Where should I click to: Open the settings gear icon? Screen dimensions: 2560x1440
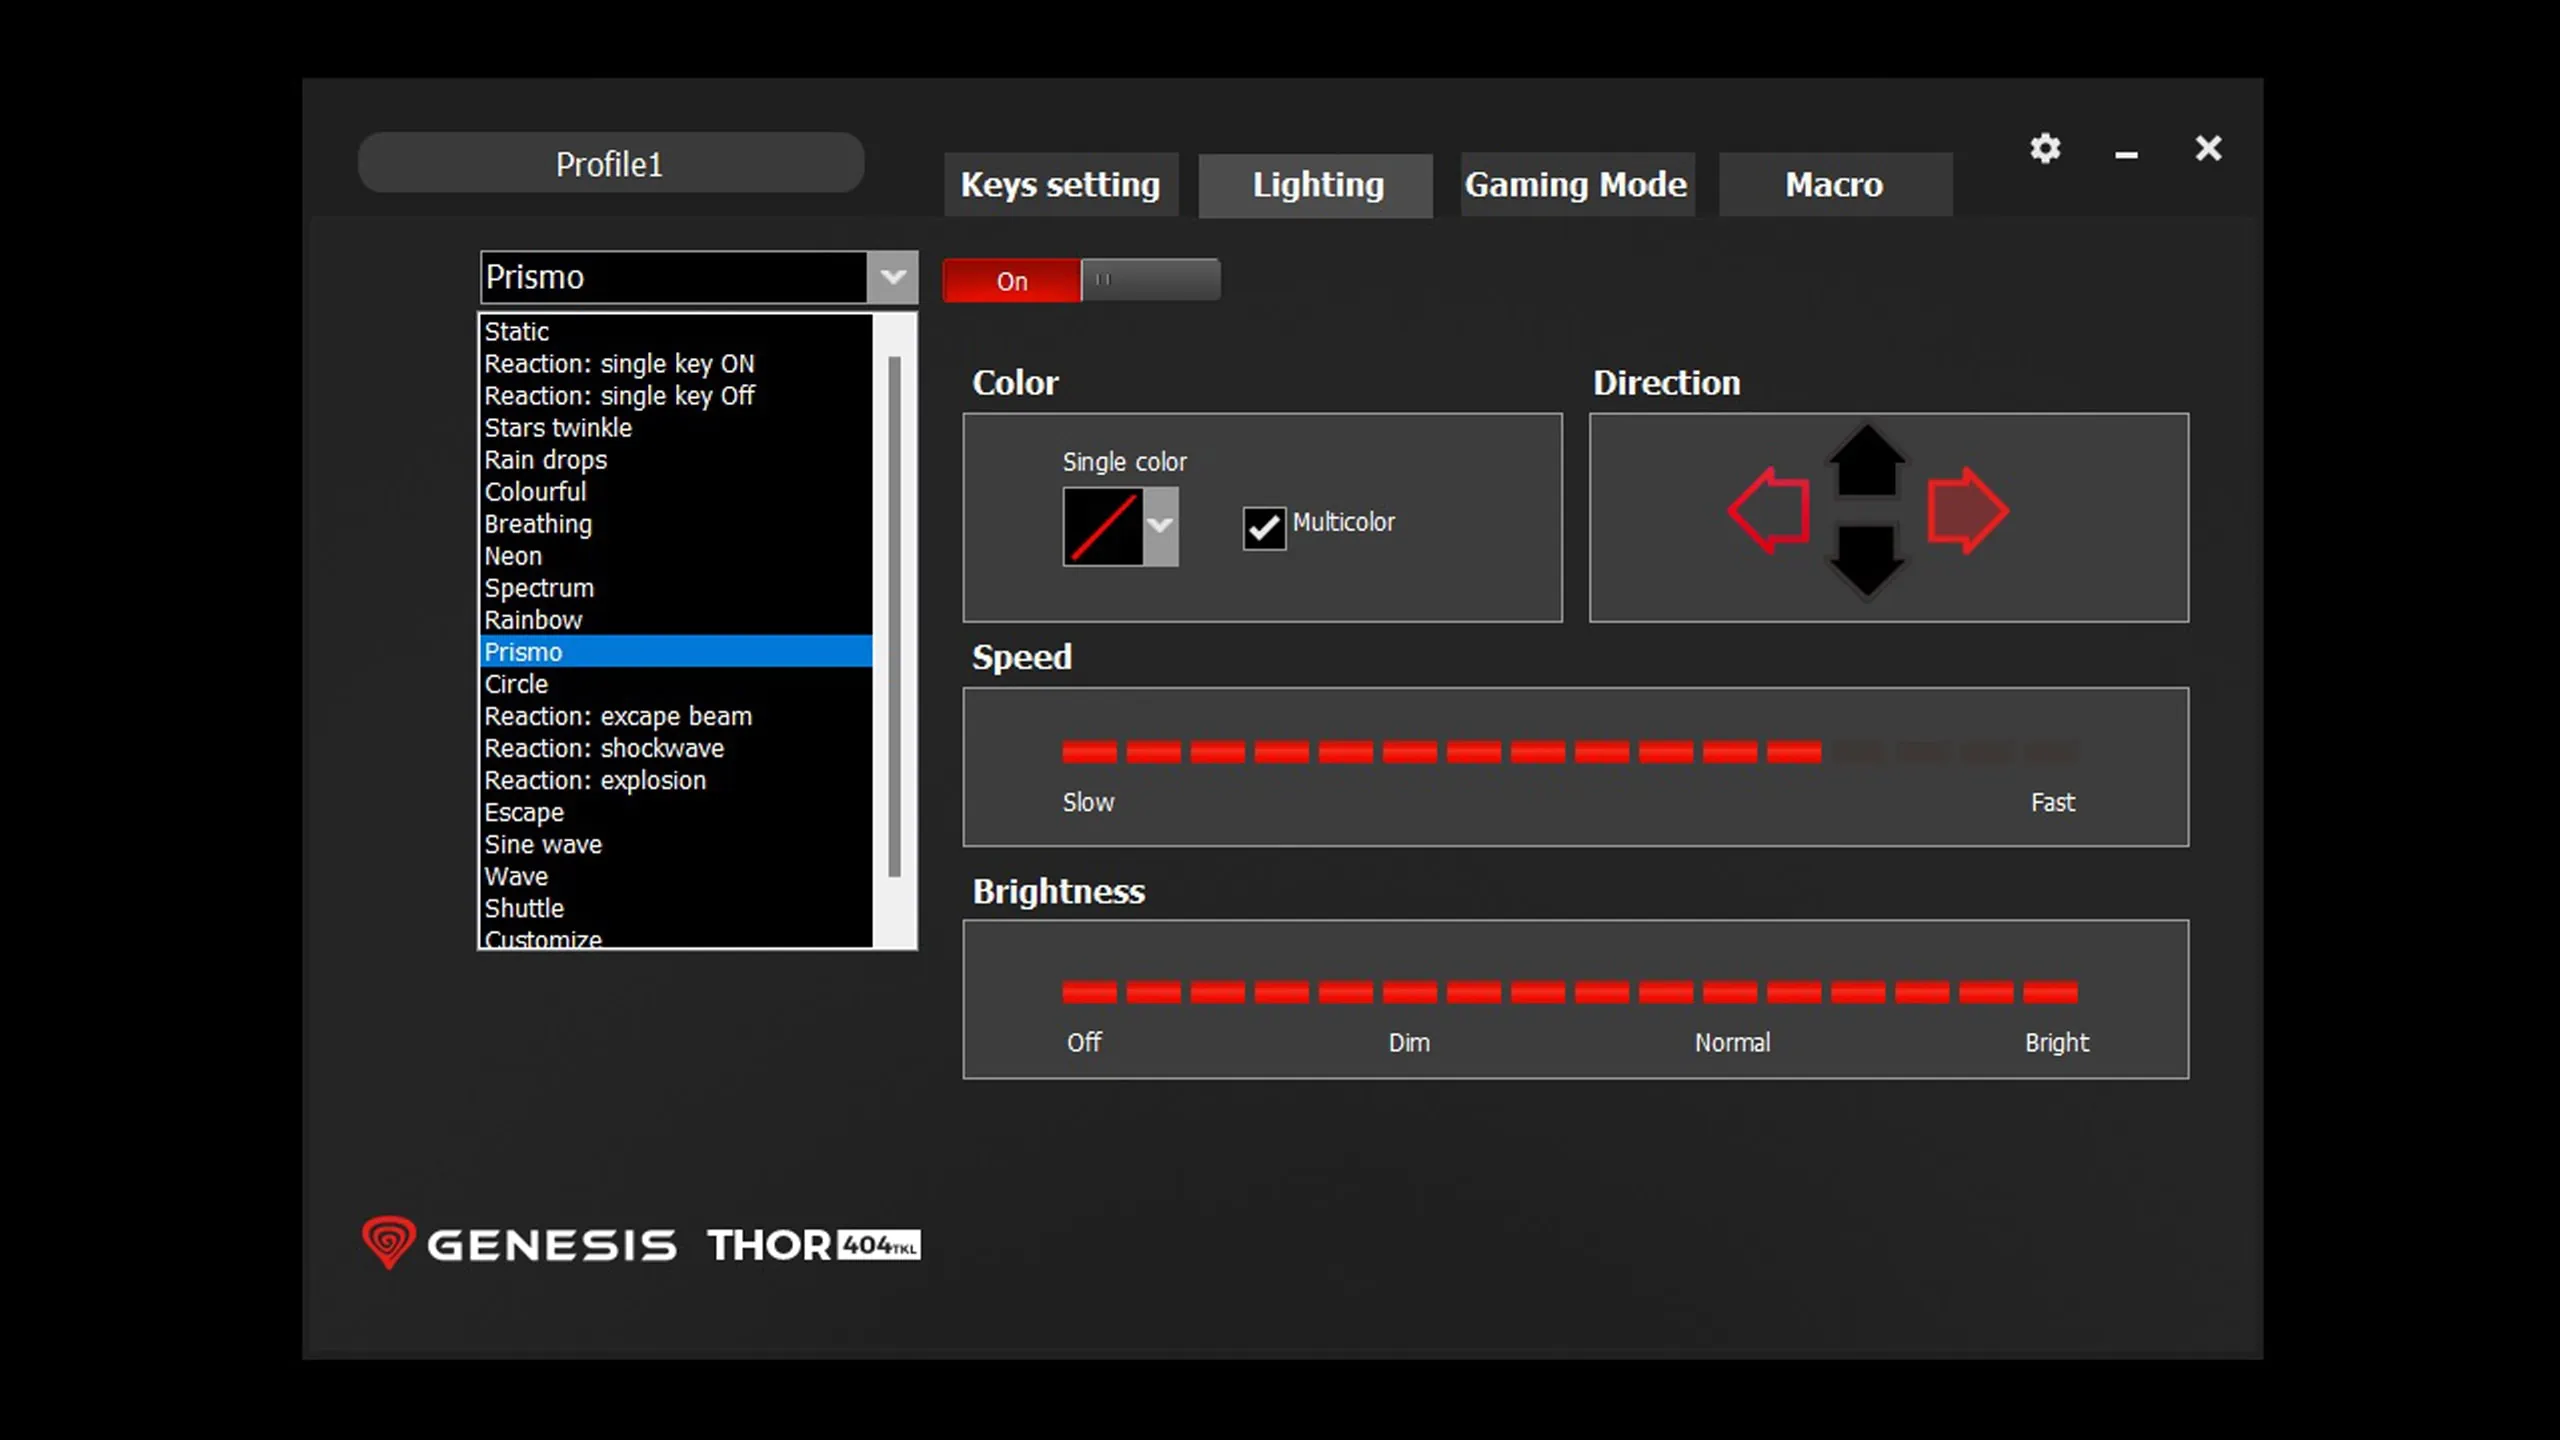point(2045,148)
